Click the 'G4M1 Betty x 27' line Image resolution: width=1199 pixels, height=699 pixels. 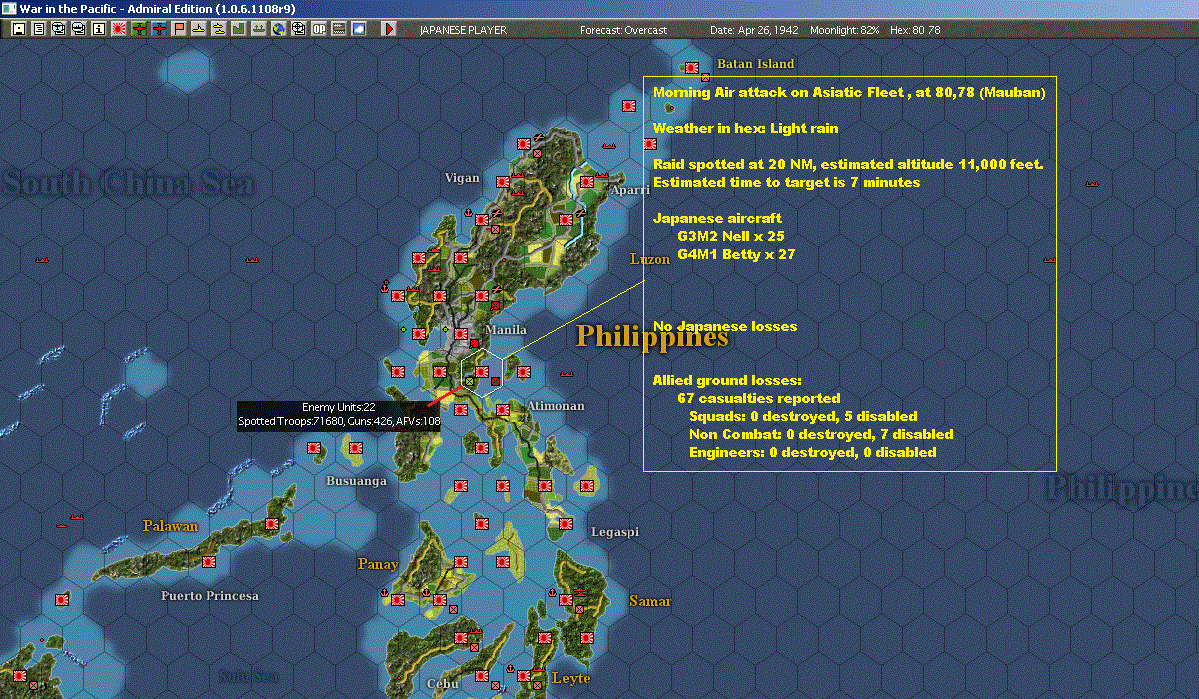736,254
